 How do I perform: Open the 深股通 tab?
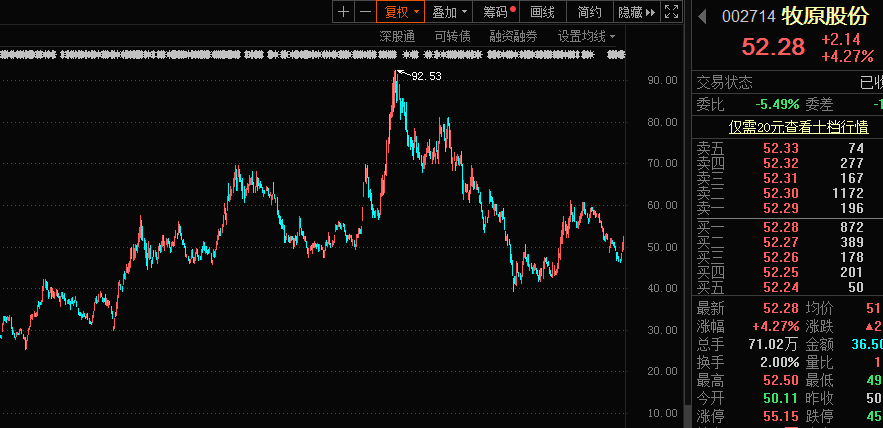[x=397, y=36]
